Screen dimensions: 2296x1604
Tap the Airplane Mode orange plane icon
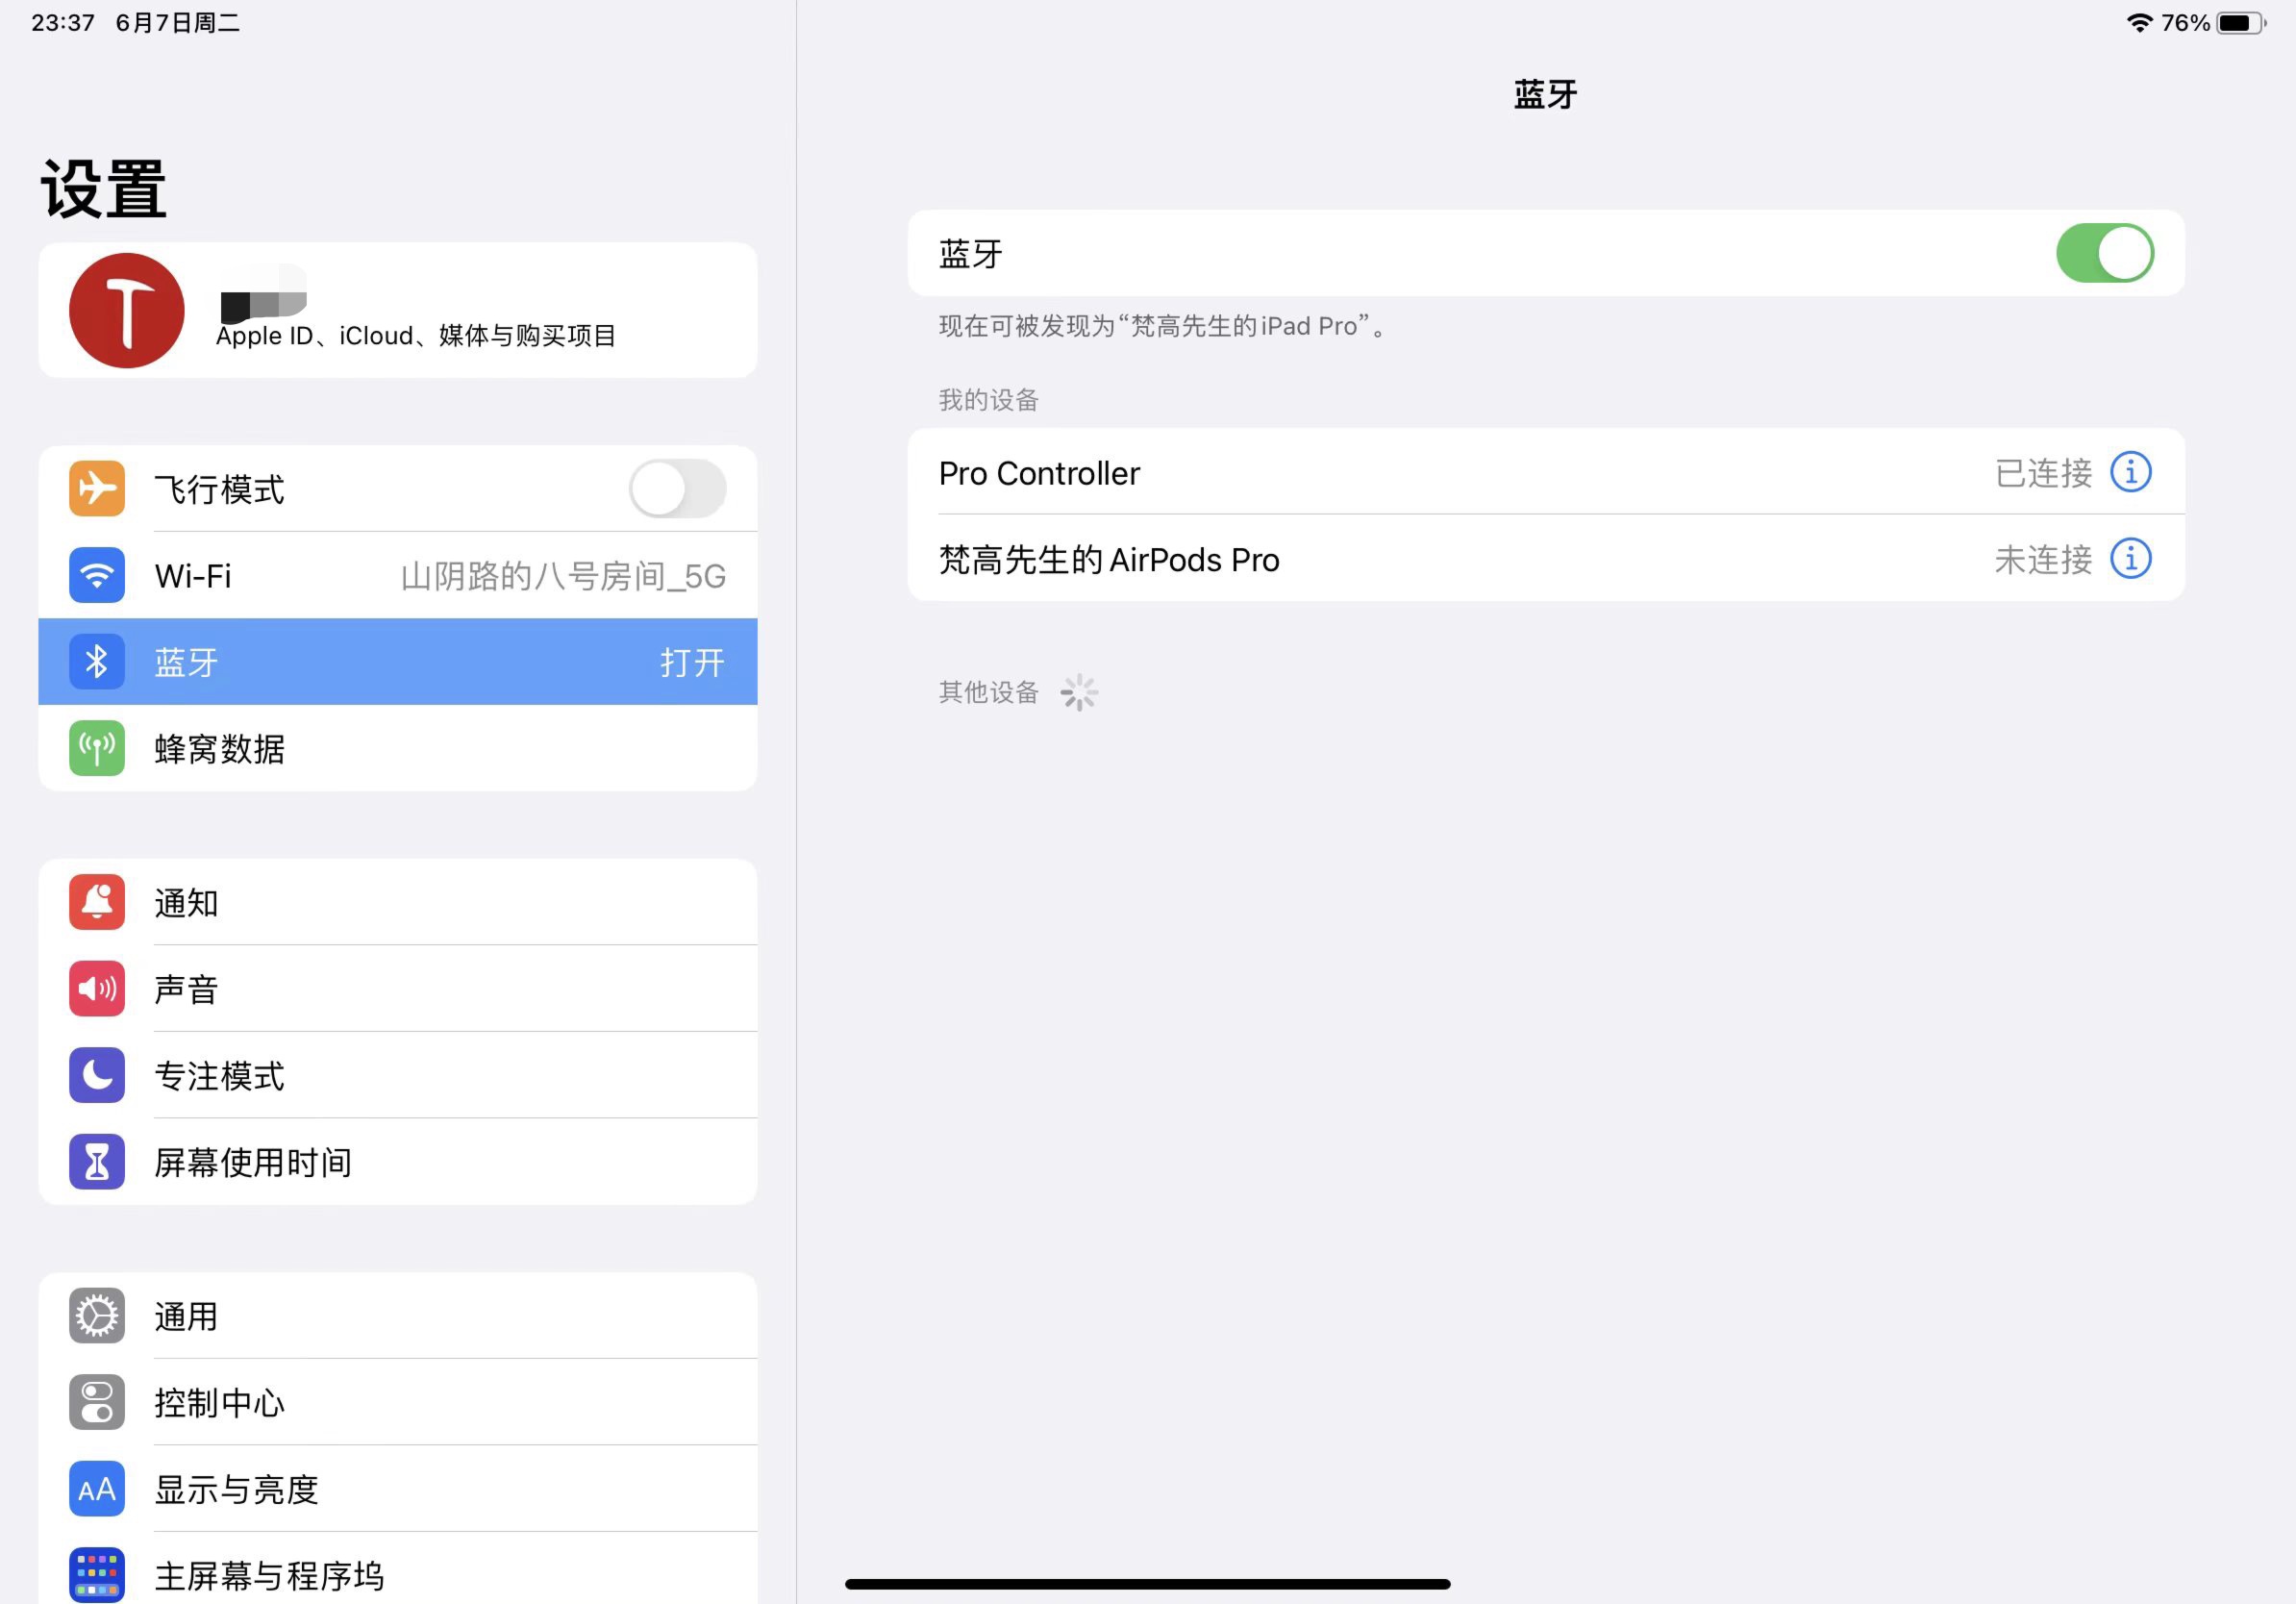tap(97, 489)
